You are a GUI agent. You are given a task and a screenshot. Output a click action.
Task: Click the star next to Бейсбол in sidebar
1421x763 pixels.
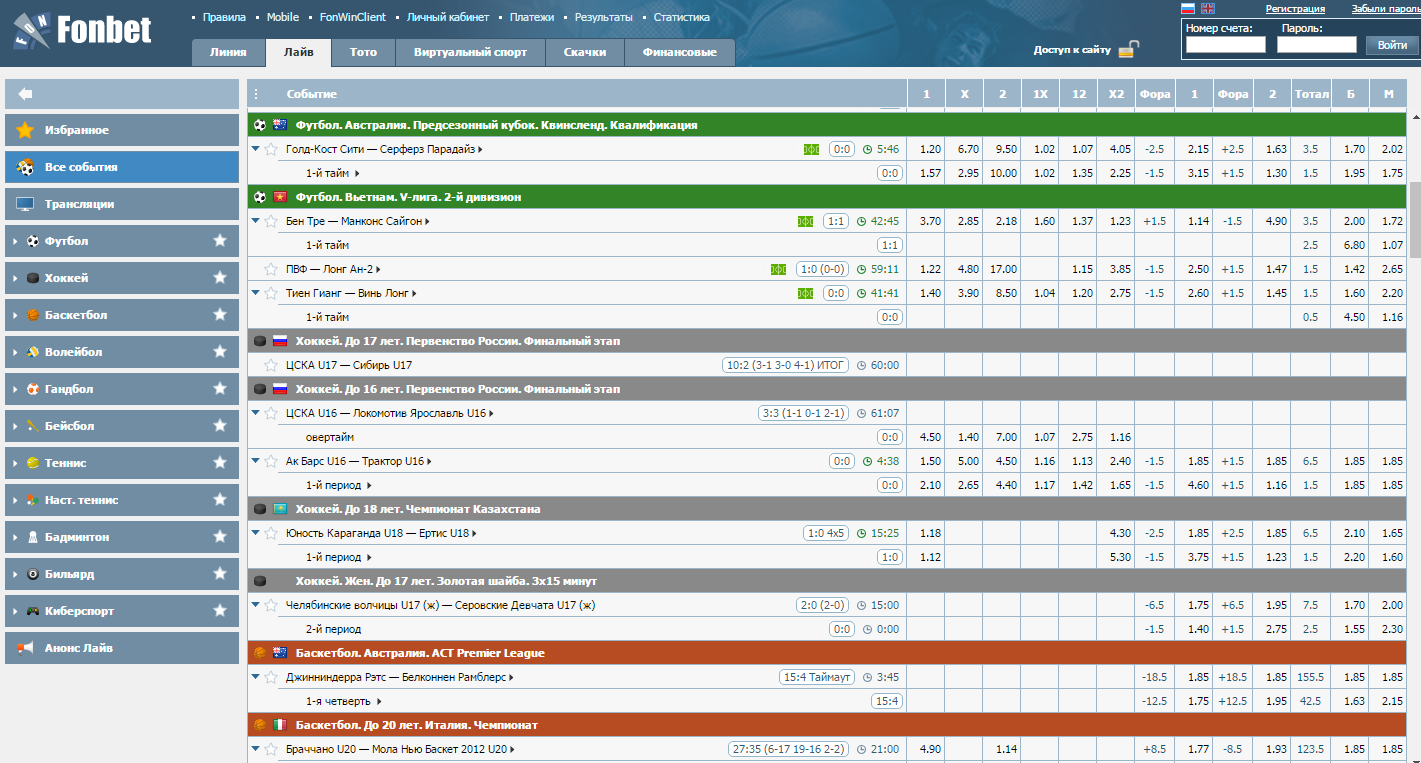219,426
